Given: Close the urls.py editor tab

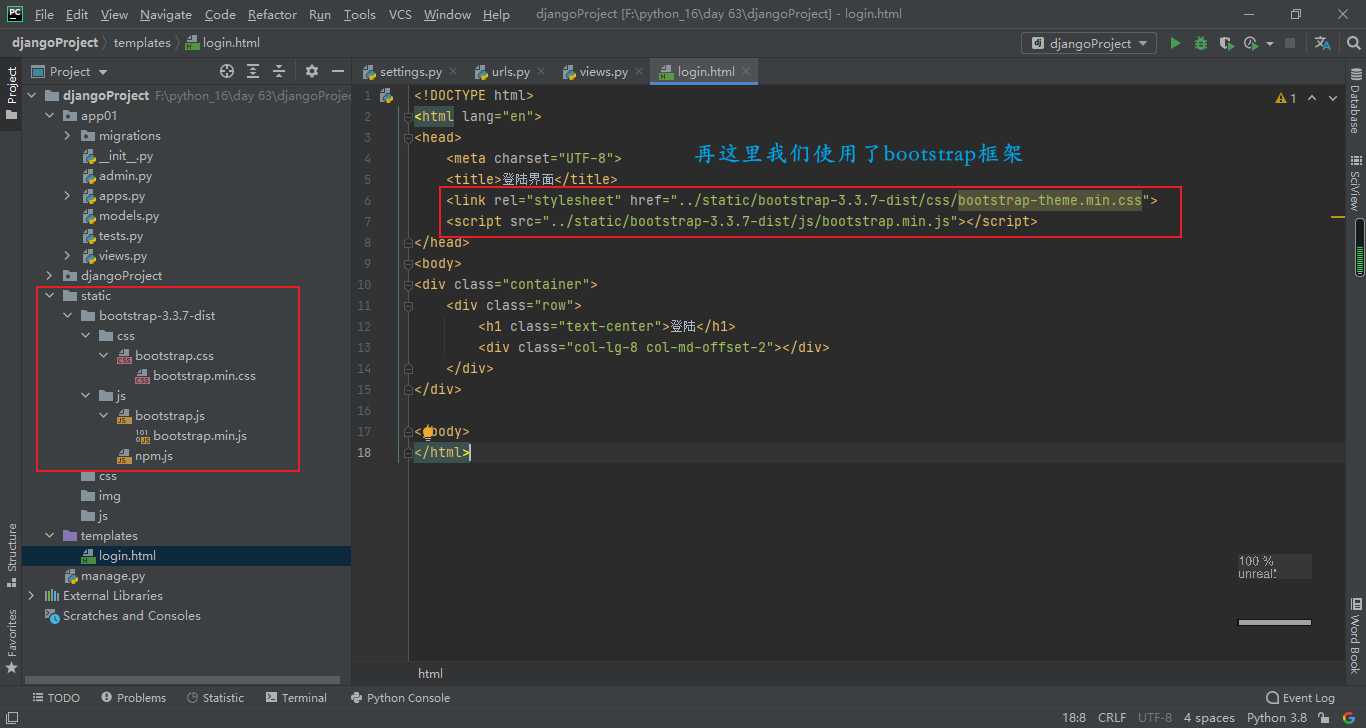Looking at the screenshot, I should (x=541, y=71).
